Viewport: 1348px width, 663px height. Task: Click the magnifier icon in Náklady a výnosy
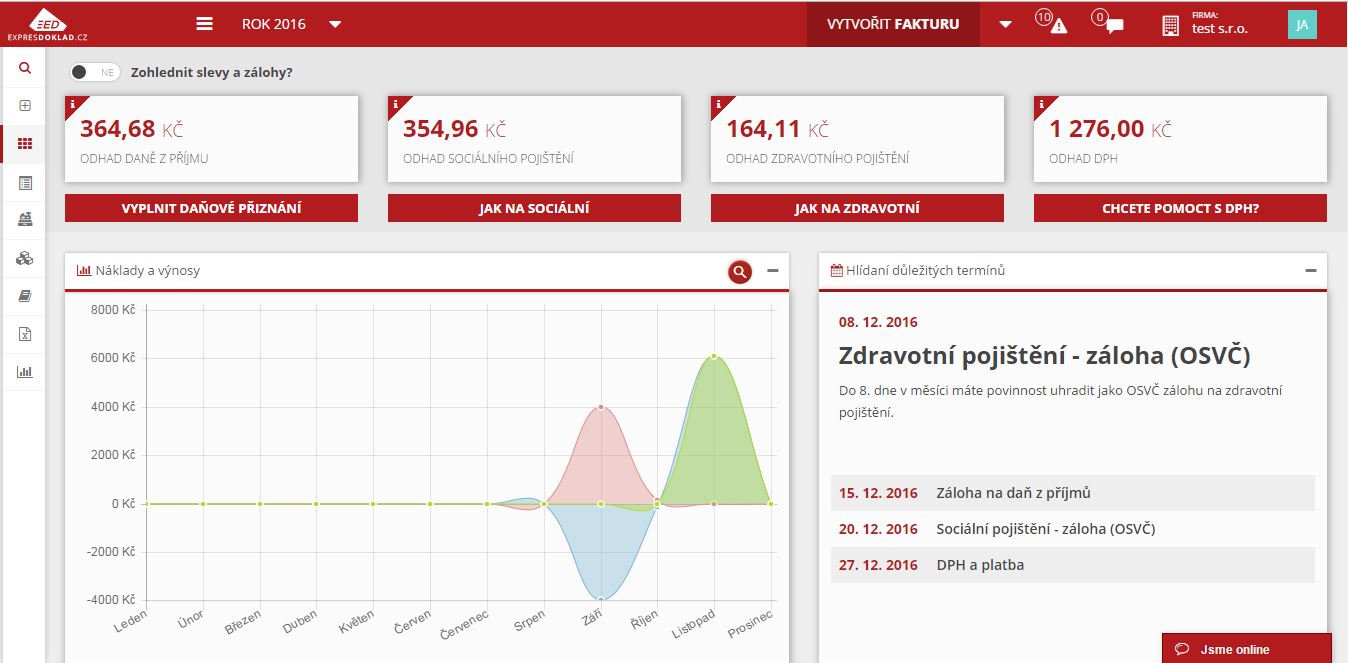(x=739, y=271)
